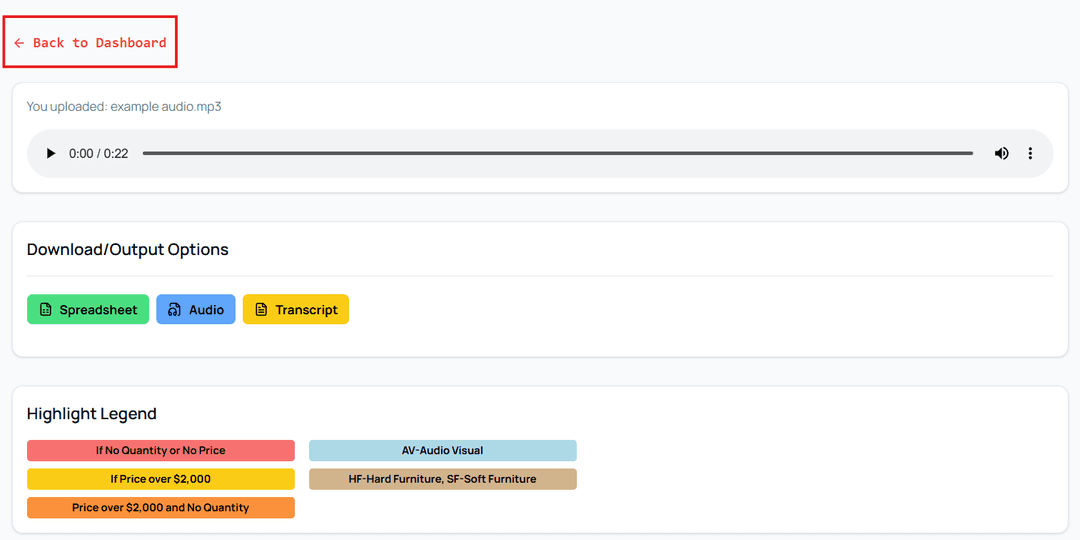
Task: Download the Spreadsheet output
Action: pyautogui.click(x=88, y=309)
